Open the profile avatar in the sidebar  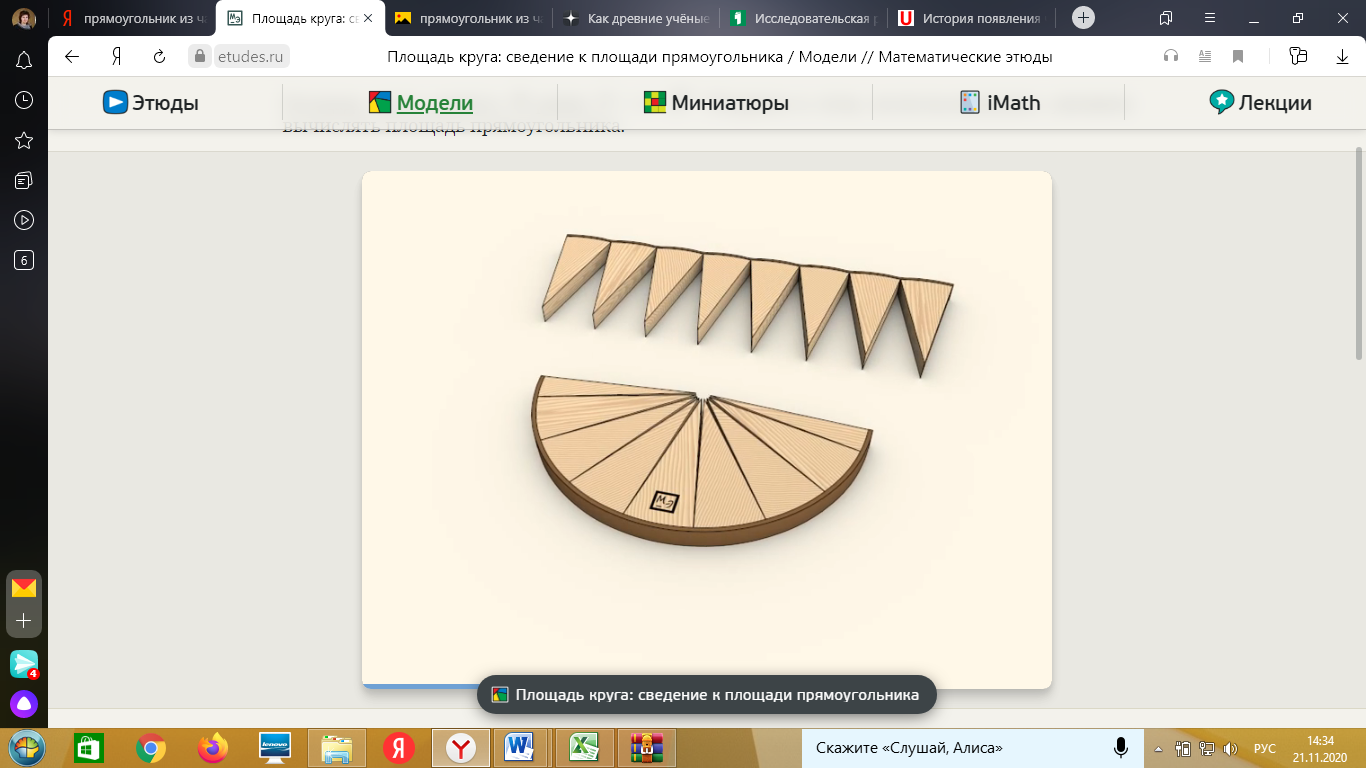click(x=24, y=18)
